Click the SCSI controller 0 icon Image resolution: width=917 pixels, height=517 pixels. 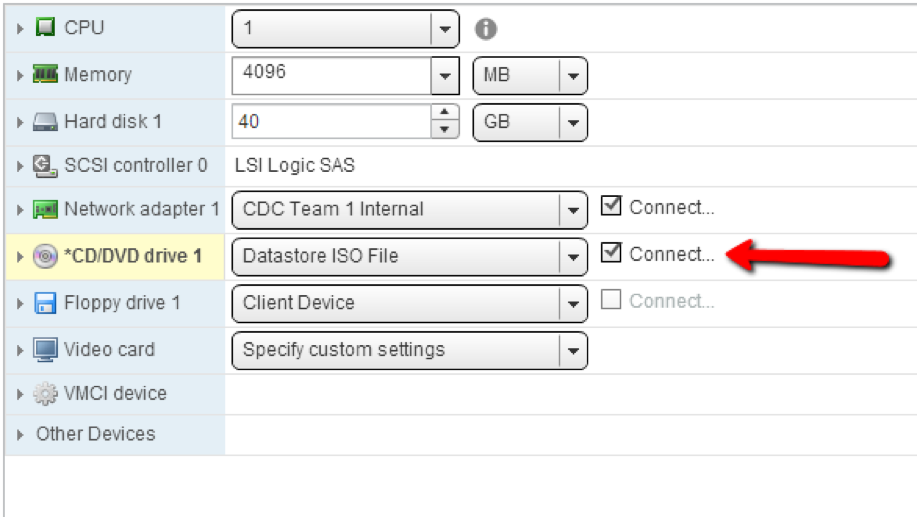point(46,165)
